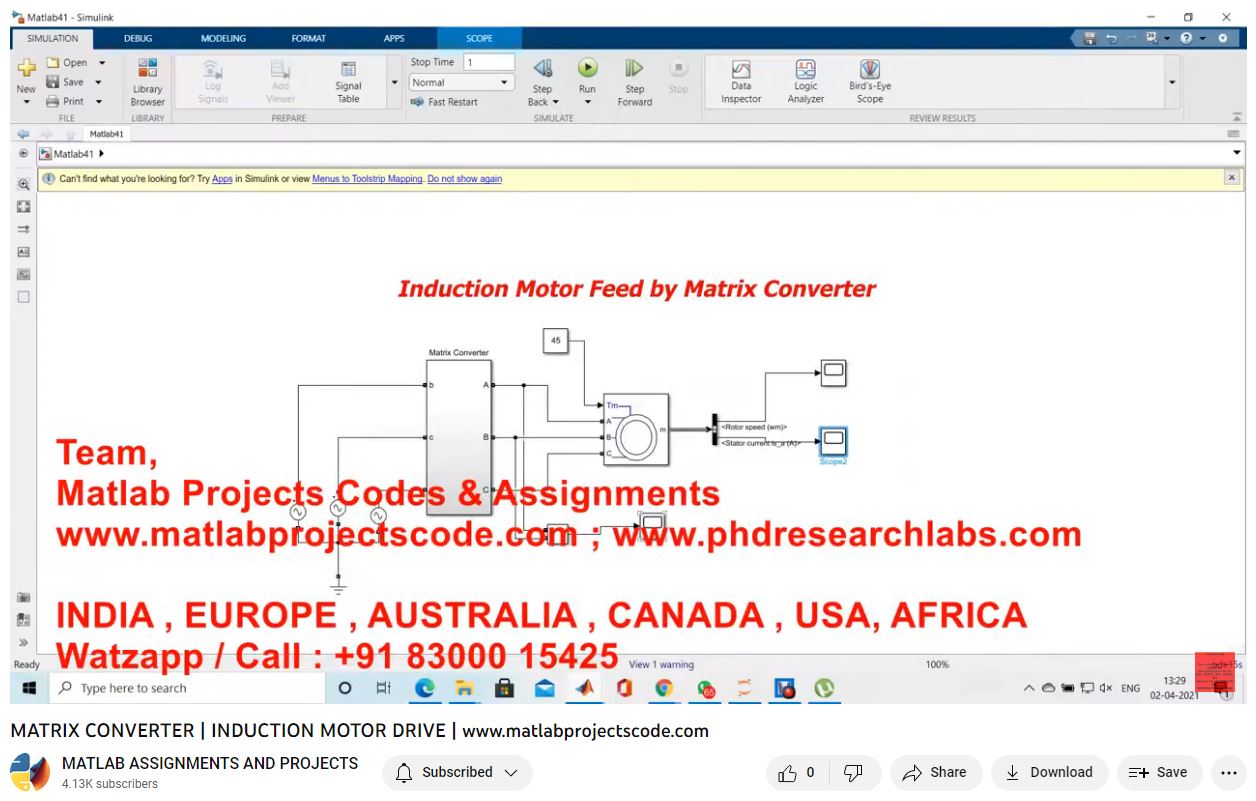Click the undo arrow in quick access bar
1256x801 pixels.
tap(1111, 38)
